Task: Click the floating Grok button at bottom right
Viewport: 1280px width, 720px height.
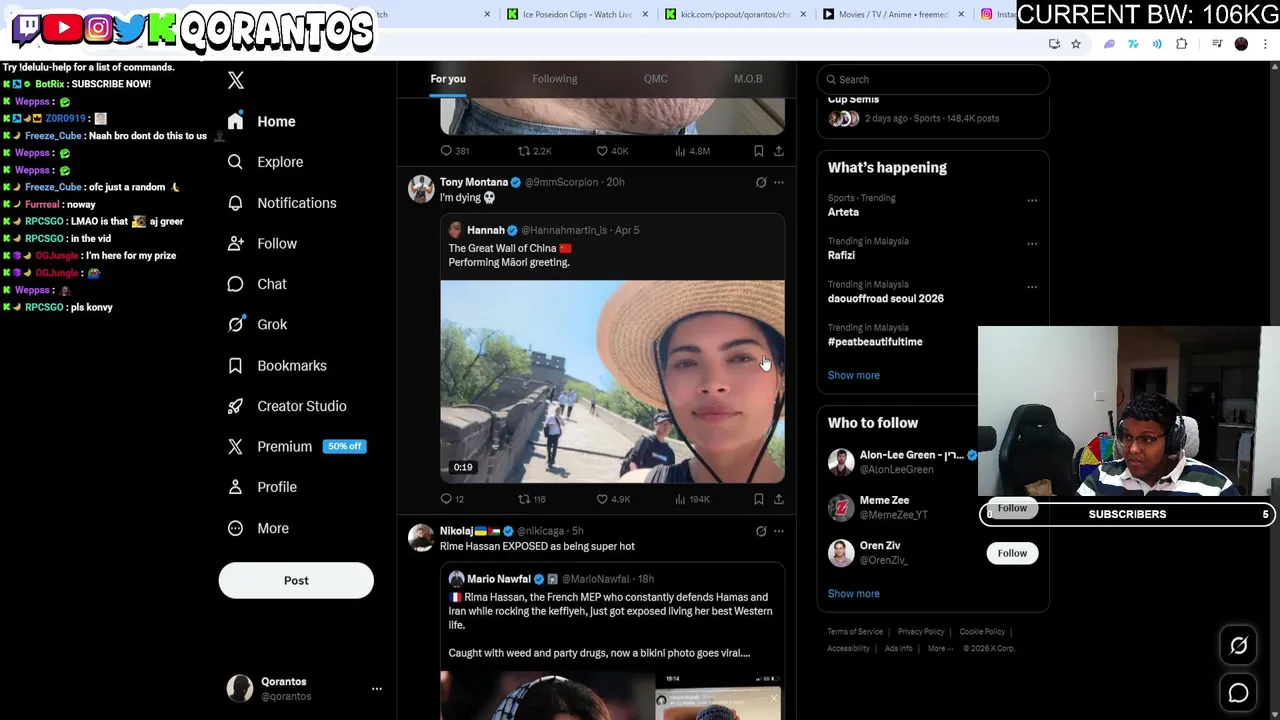Action: pyautogui.click(x=1239, y=646)
